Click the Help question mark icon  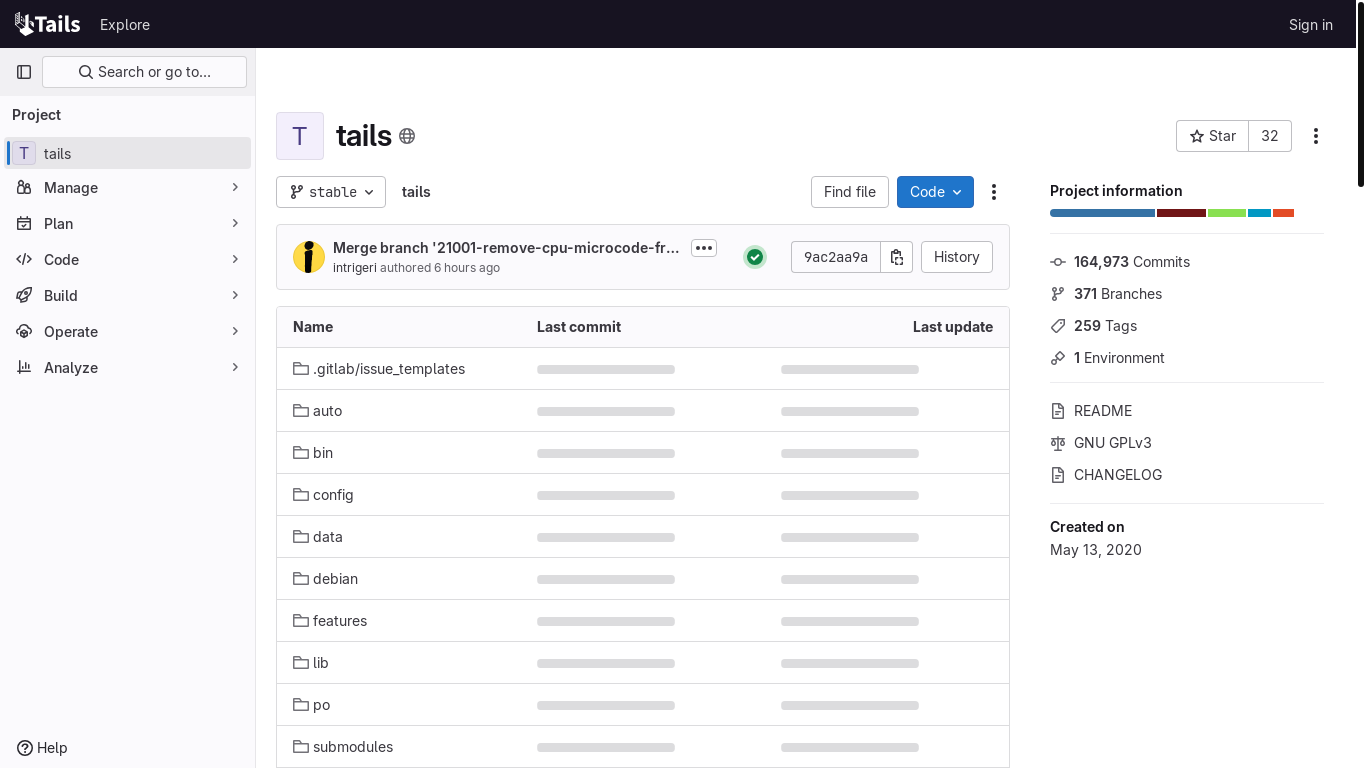coord(25,748)
